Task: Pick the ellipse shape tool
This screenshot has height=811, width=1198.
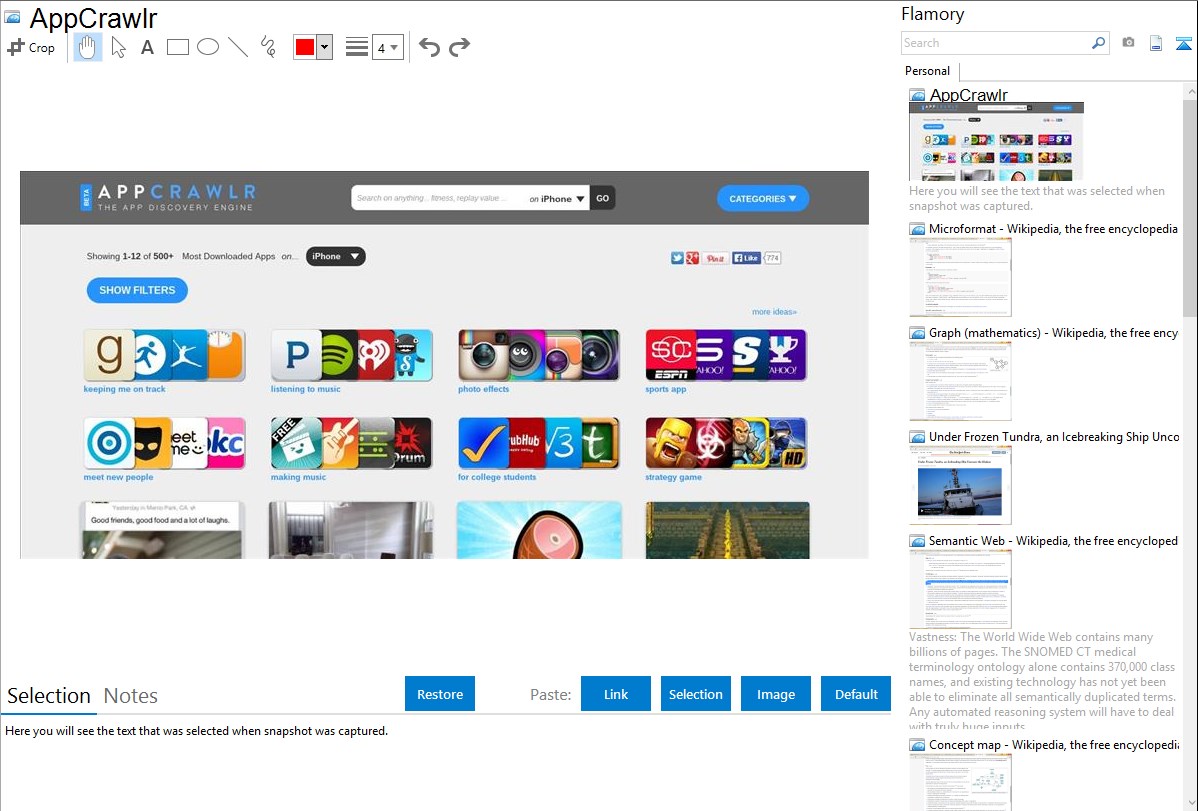Action: point(208,47)
